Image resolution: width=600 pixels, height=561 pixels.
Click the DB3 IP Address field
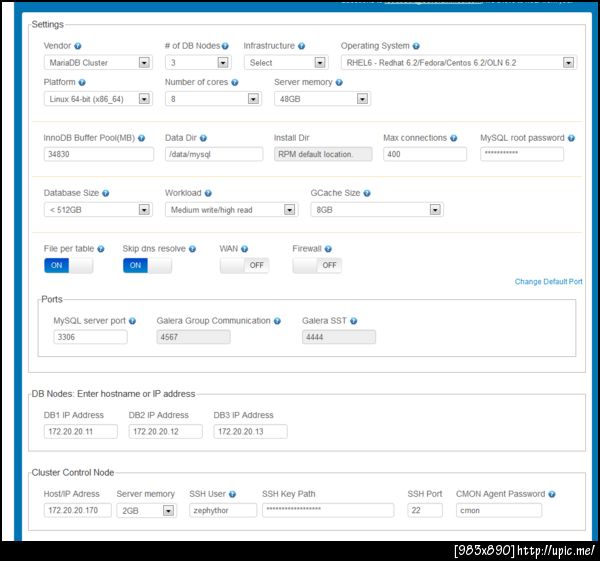[251, 432]
